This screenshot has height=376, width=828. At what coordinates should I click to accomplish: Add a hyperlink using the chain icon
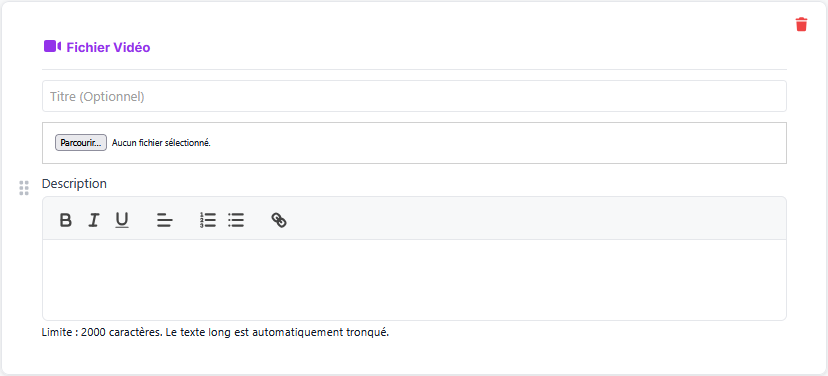[279, 220]
